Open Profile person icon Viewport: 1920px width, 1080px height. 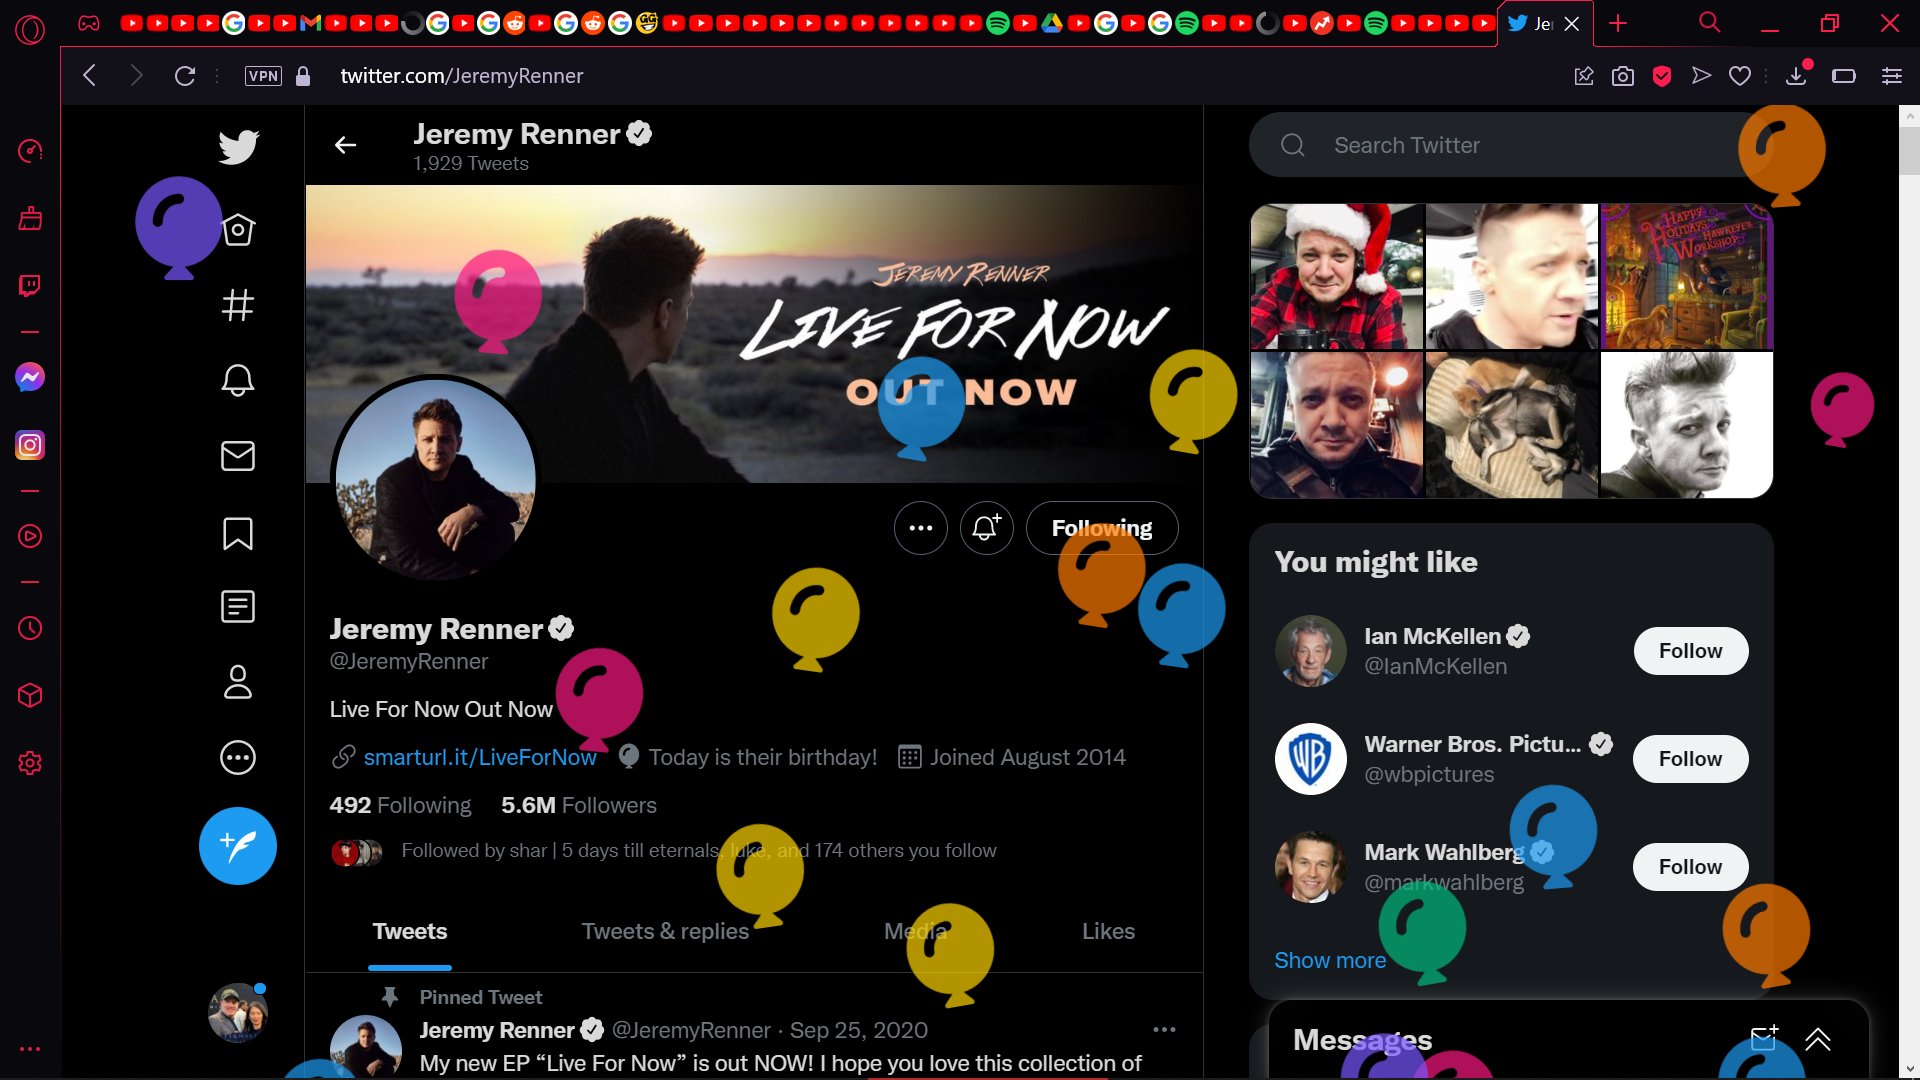click(238, 682)
